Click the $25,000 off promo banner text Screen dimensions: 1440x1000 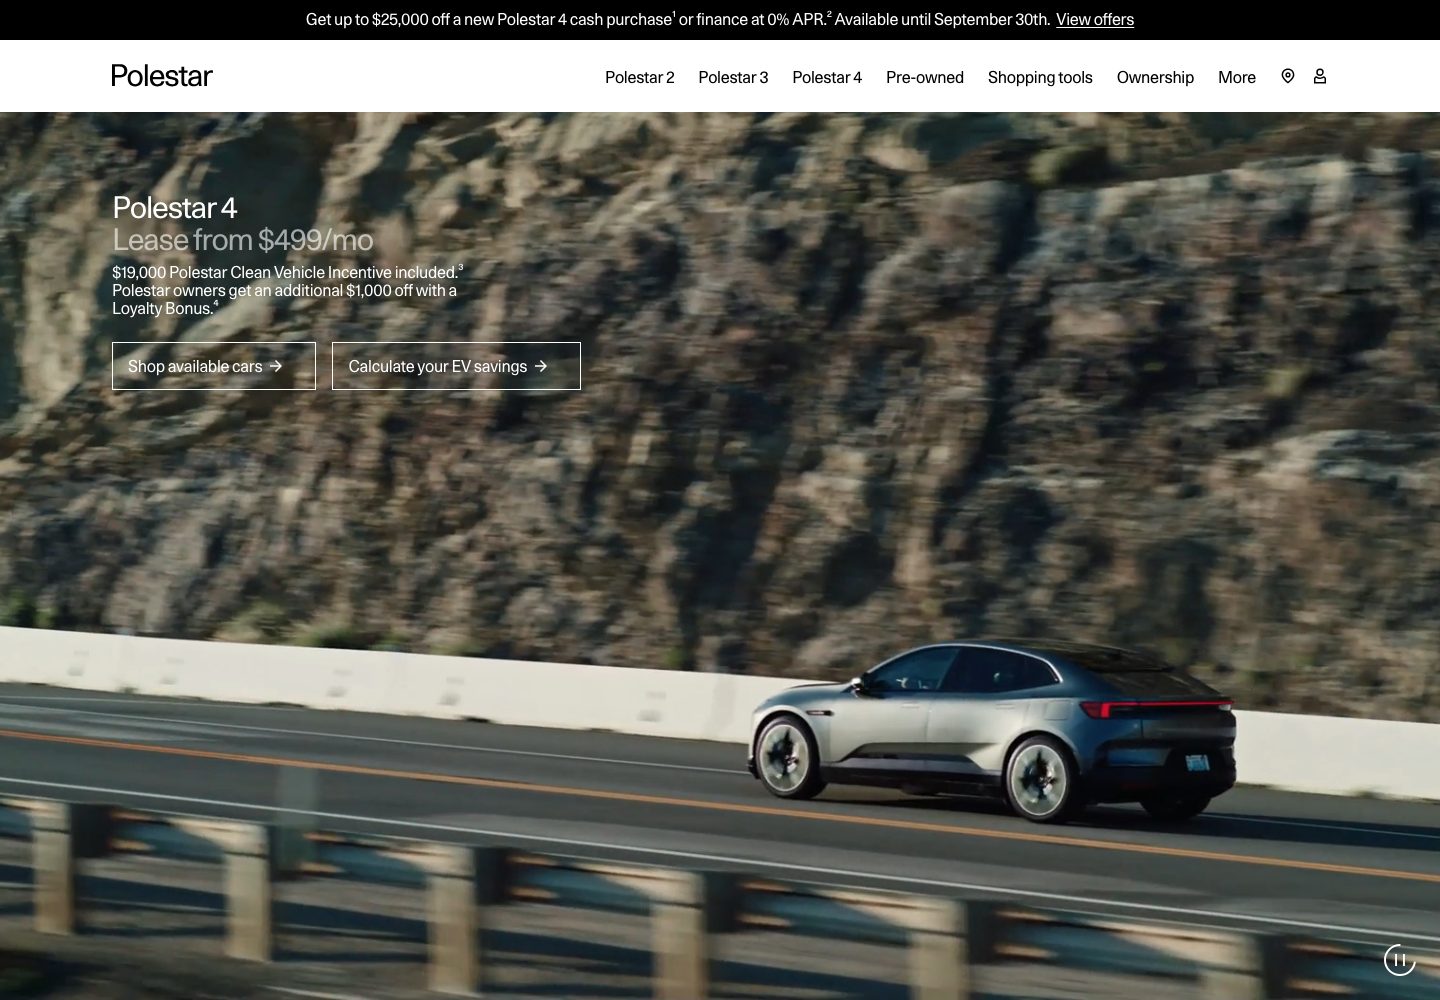pyautogui.click(x=679, y=19)
